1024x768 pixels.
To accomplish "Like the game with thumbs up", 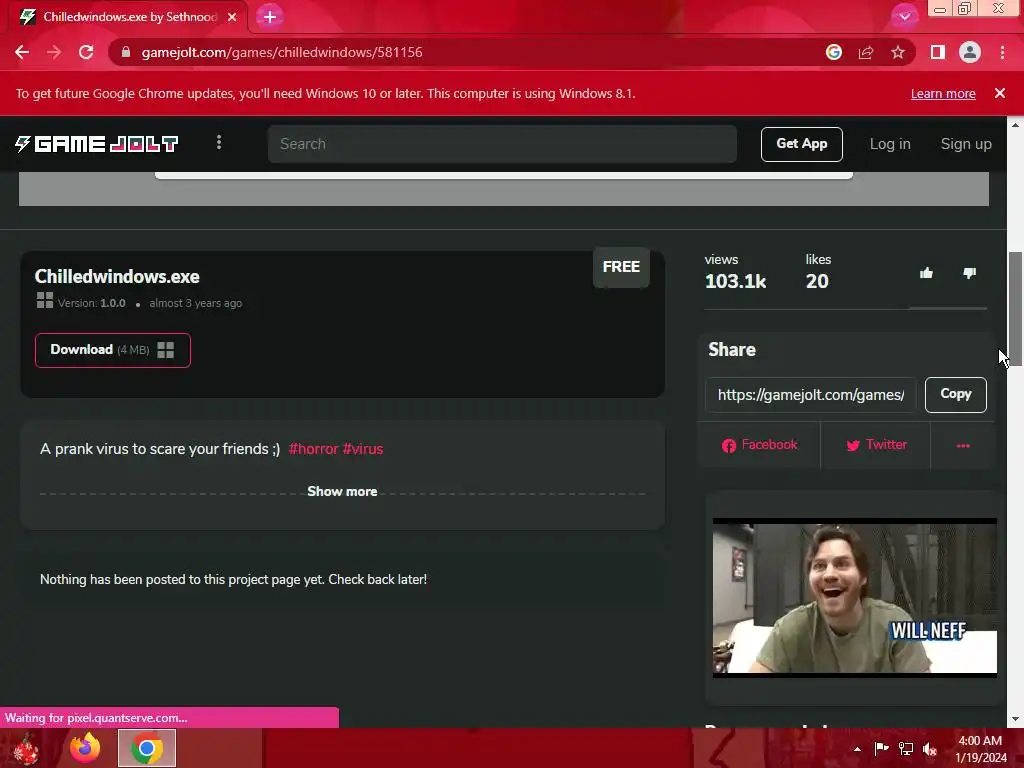I will 926,274.
